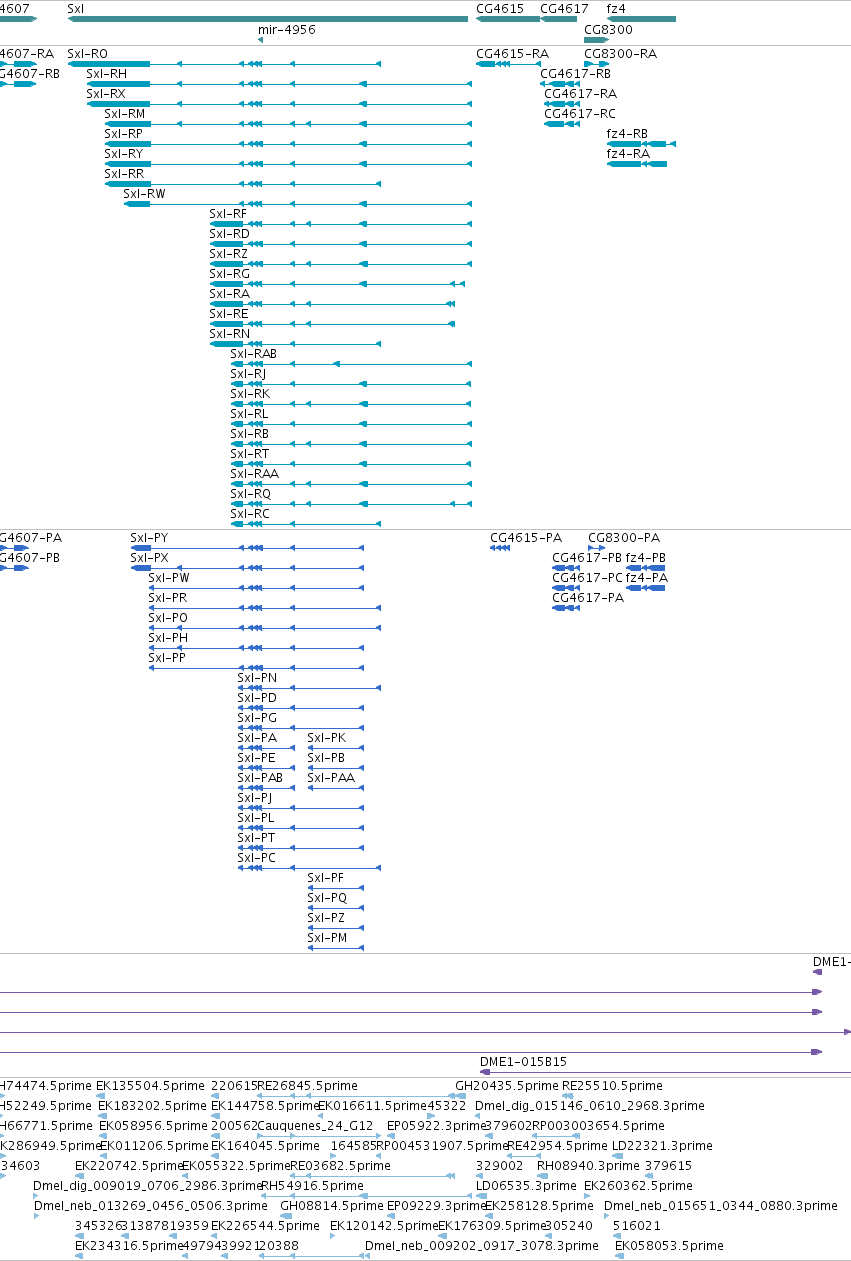Screen dimensions: 851x1261
Task: Click the Sxl-RM transcript label
Action: (125, 114)
